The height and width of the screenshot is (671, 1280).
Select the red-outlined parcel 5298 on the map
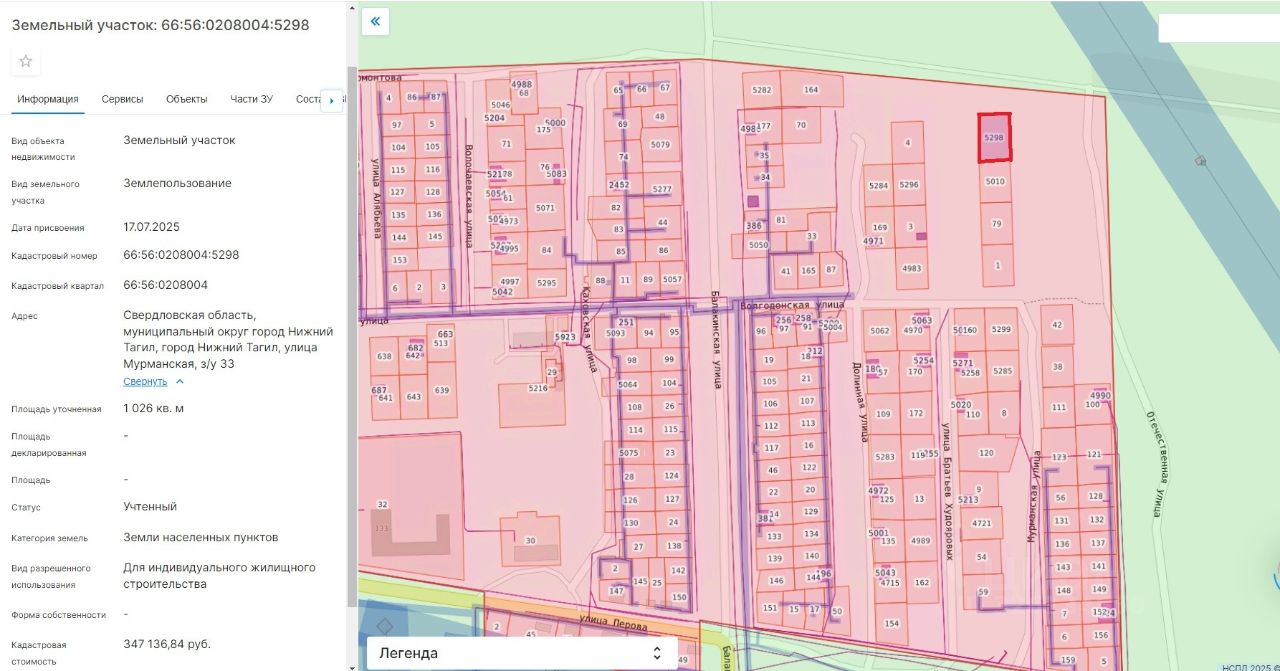(994, 138)
